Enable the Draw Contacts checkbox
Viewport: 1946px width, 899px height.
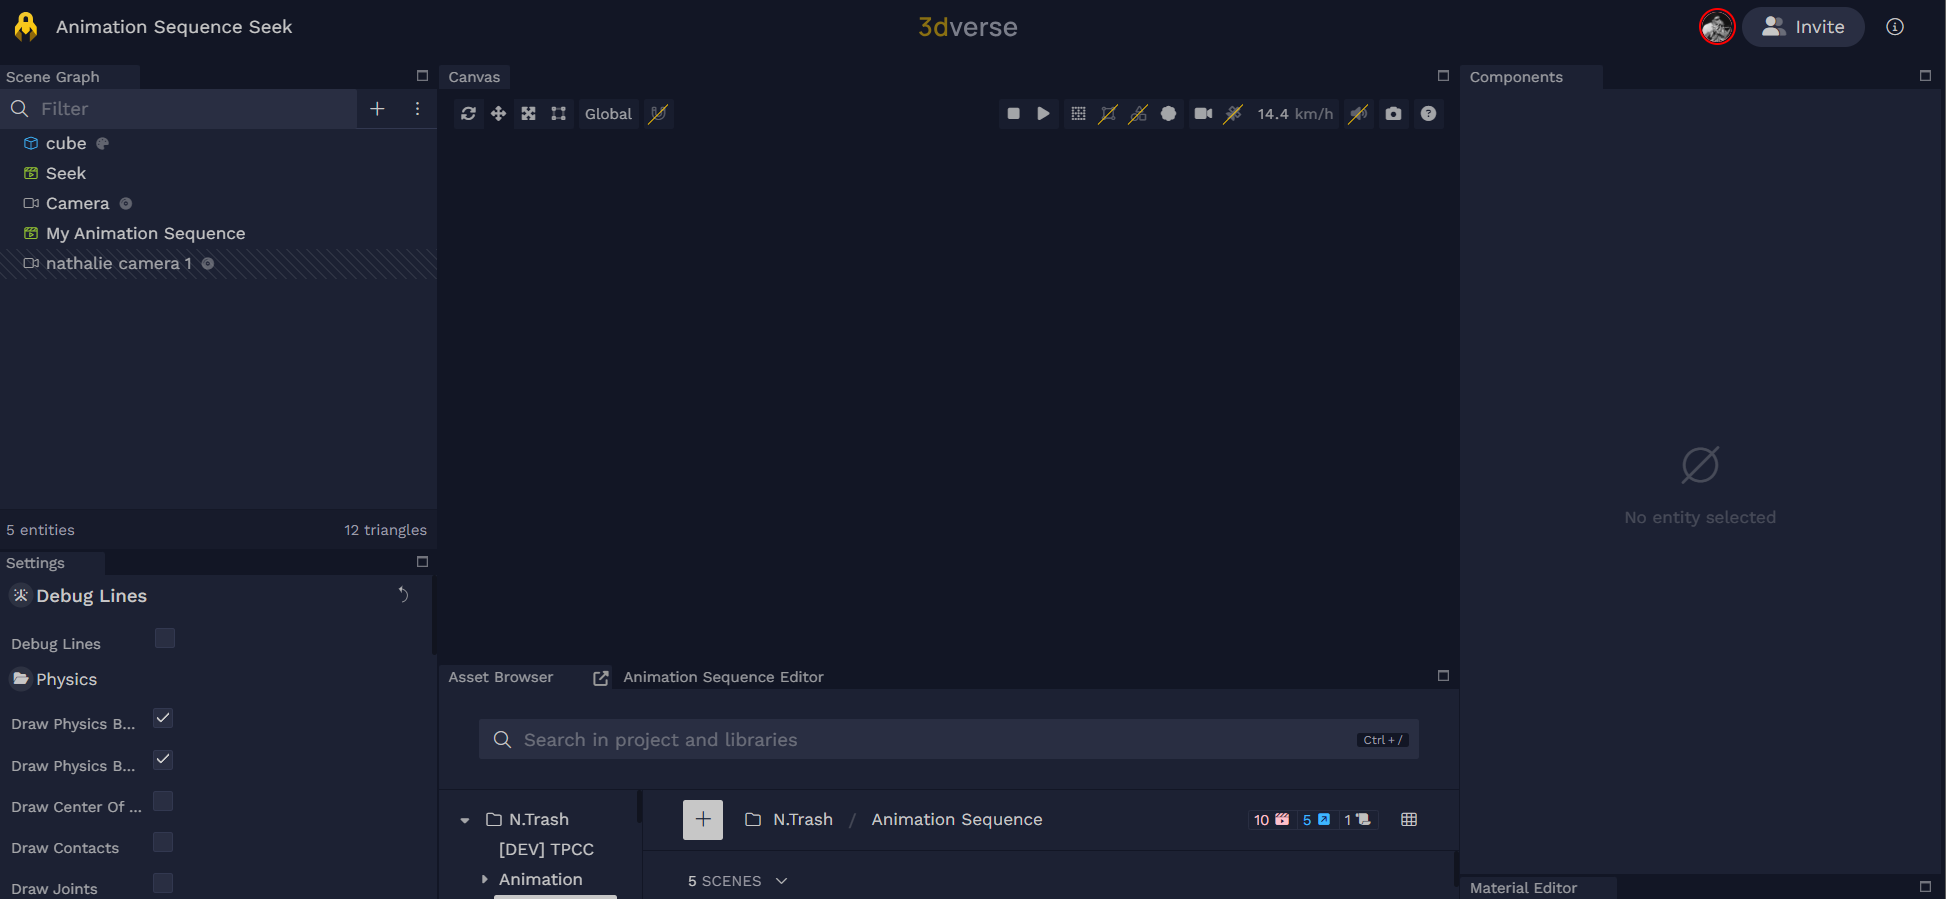[x=163, y=842]
